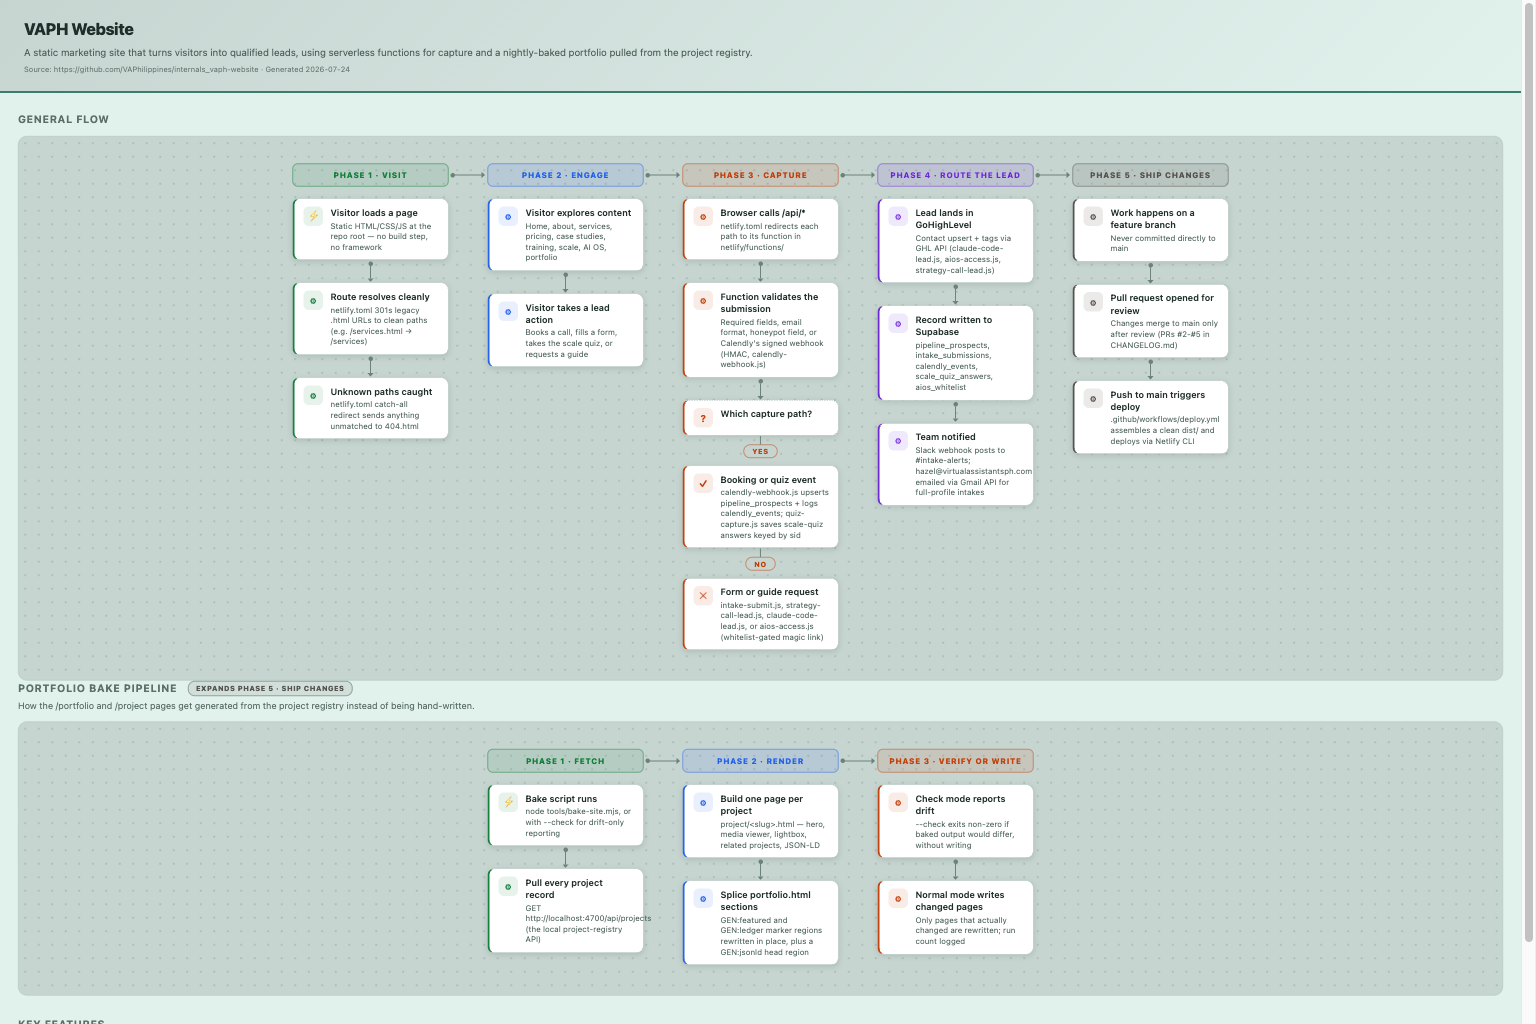
Task: Click the purple icon on Team notified card
Action: click(898, 440)
